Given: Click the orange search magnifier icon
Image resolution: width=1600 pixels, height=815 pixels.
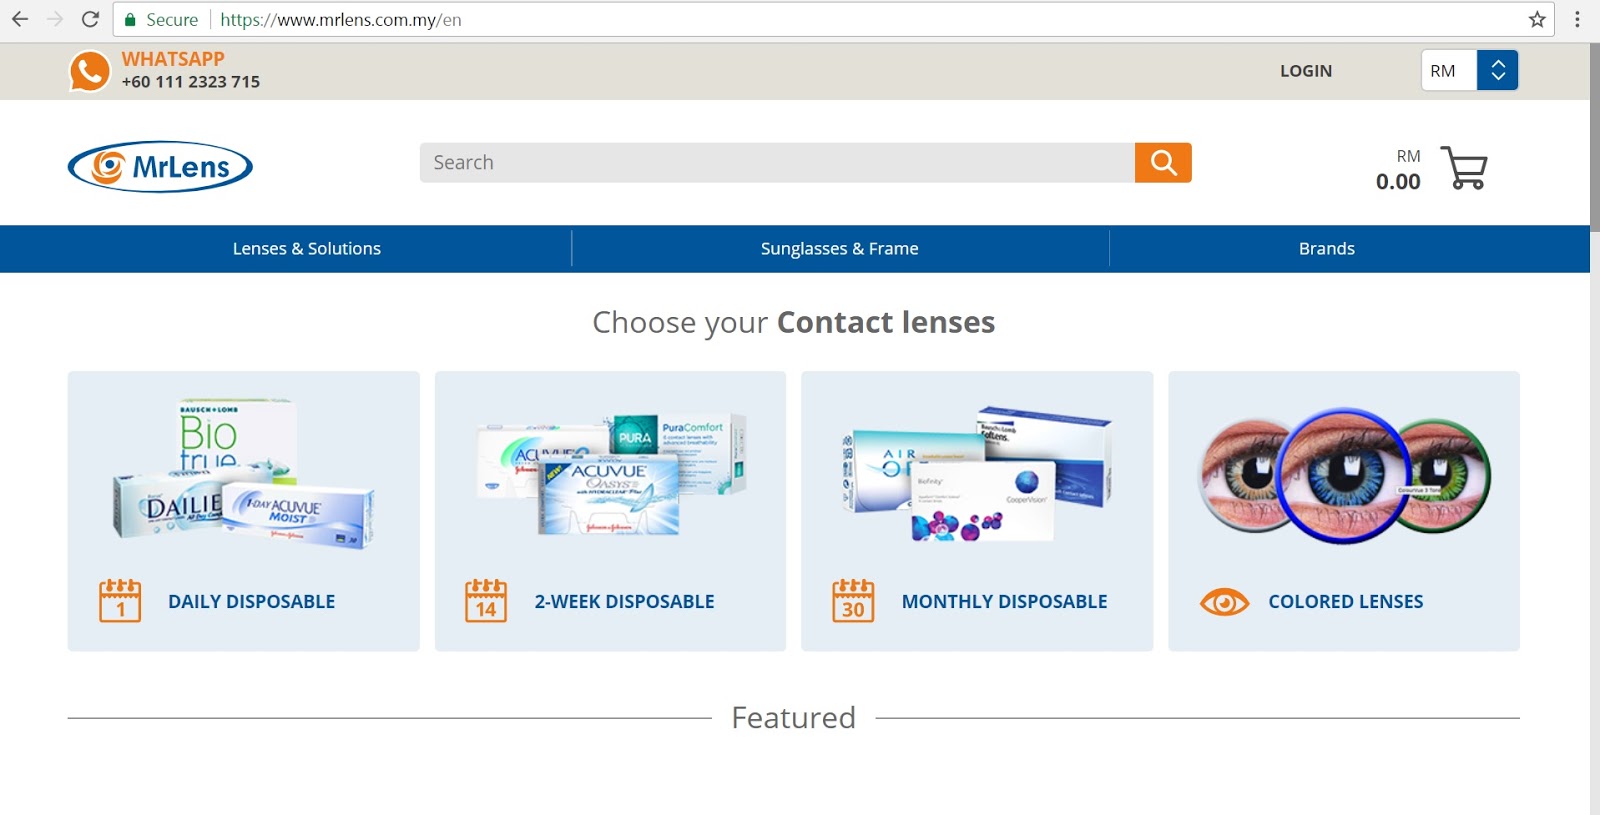Looking at the screenshot, I should [1163, 161].
